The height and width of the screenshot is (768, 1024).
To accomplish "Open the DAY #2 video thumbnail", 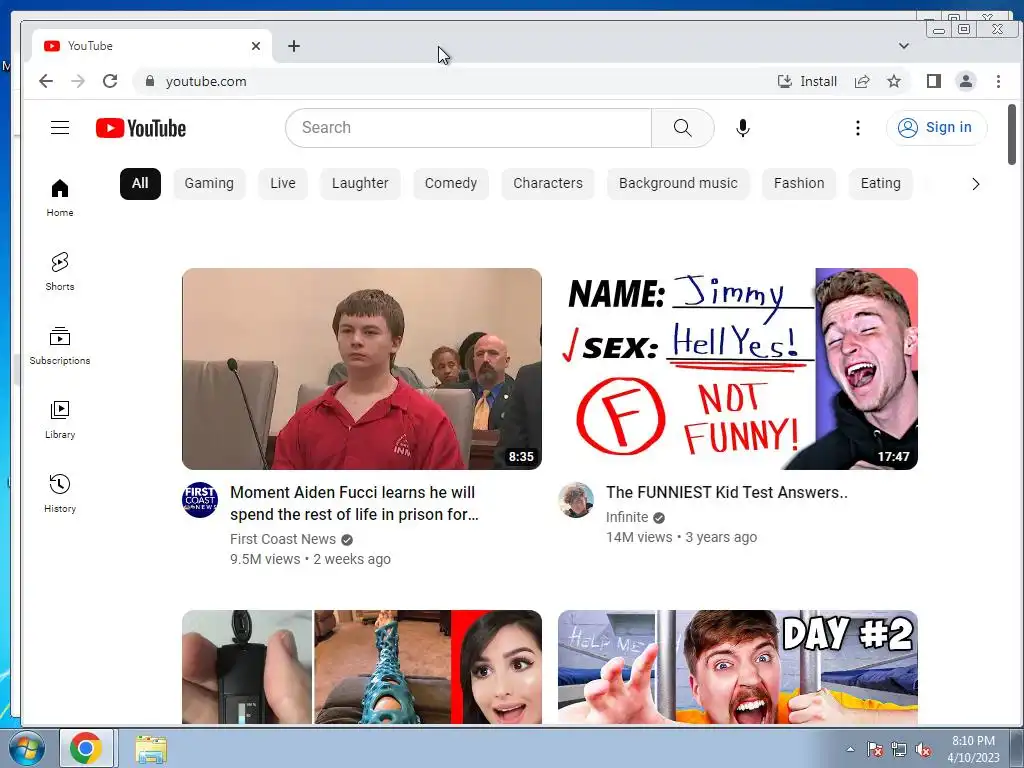I will click(738, 667).
